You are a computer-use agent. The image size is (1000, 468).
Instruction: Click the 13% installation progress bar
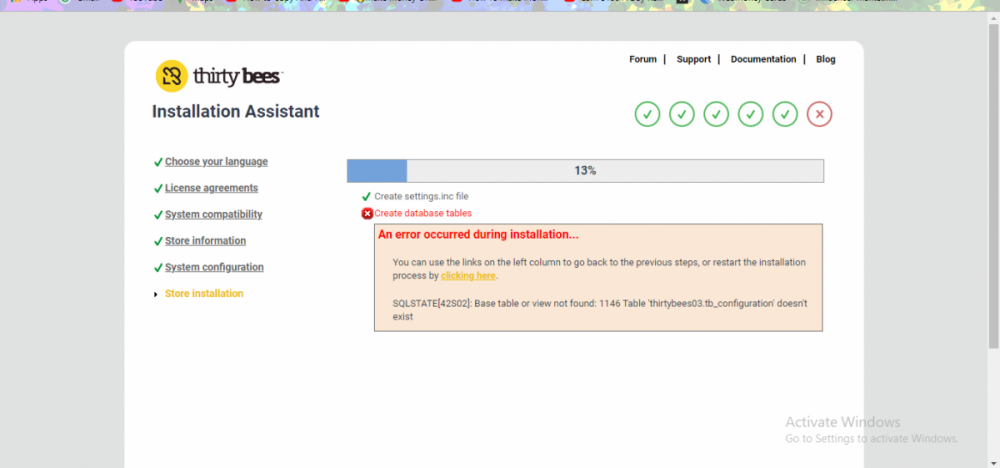coord(585,171)
